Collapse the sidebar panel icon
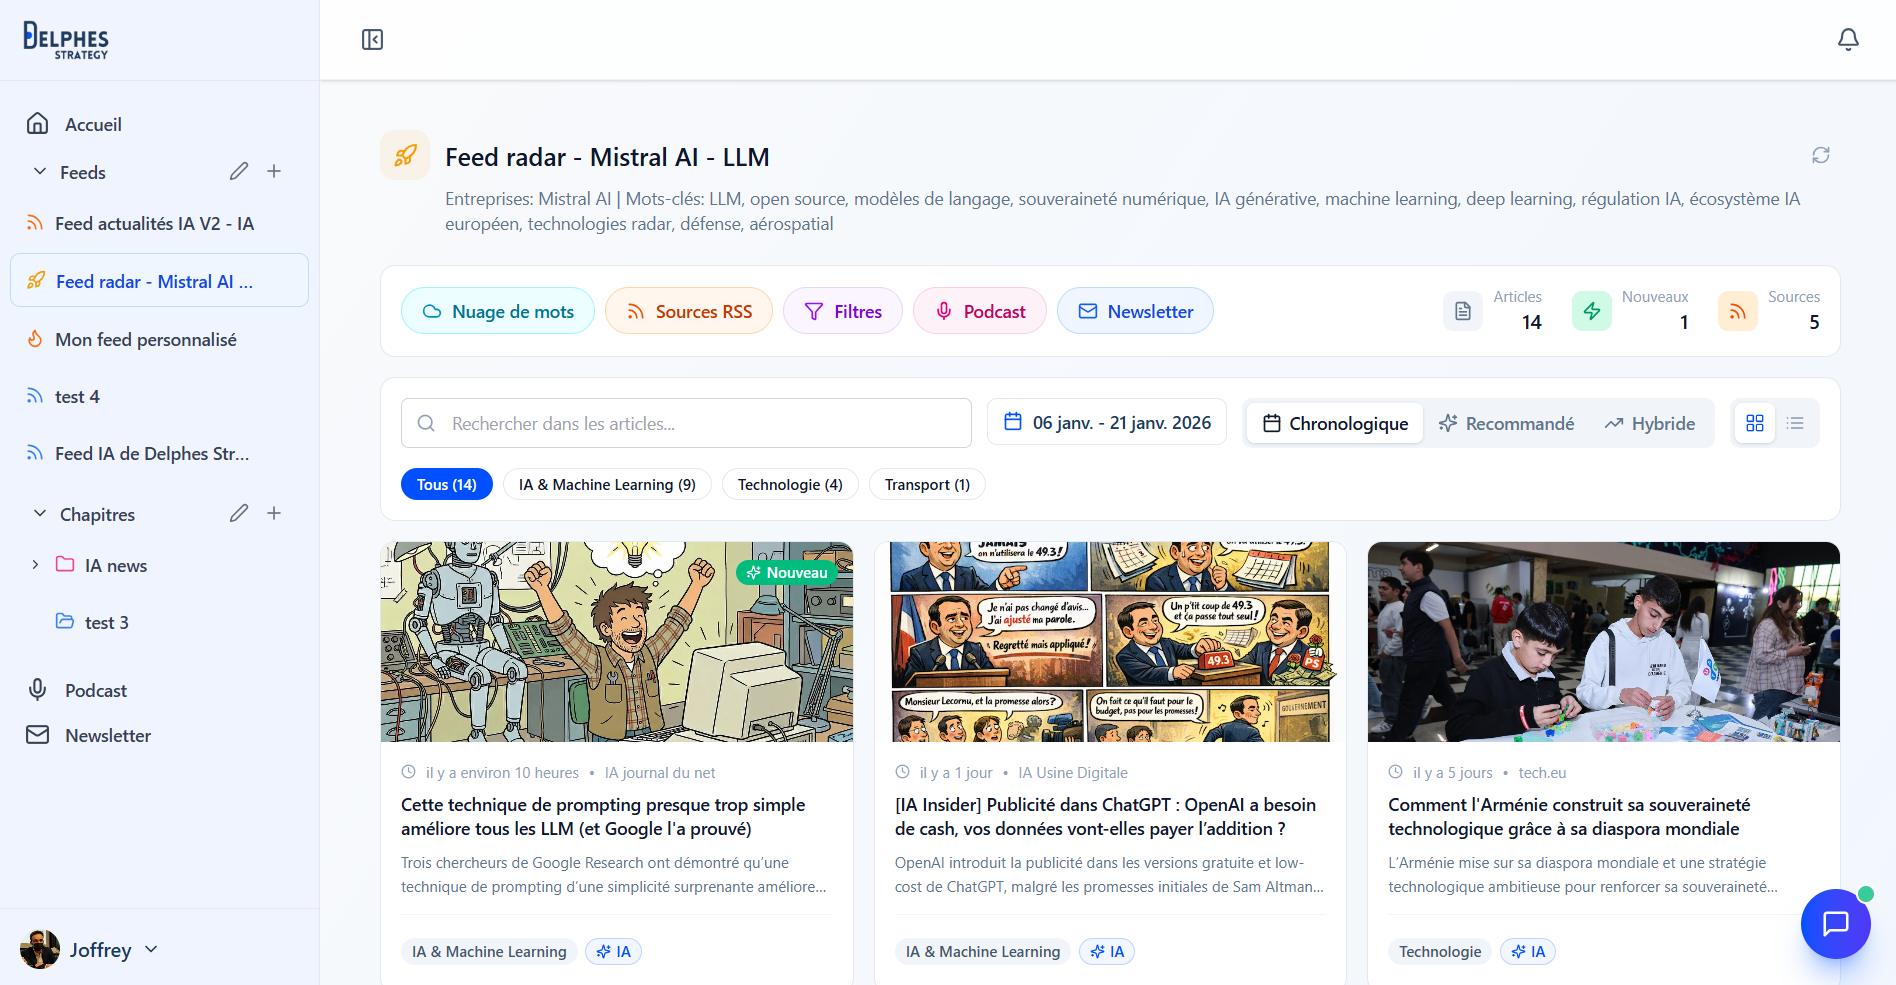This screenshot has height=985, width=1896. tap(372, 40)
